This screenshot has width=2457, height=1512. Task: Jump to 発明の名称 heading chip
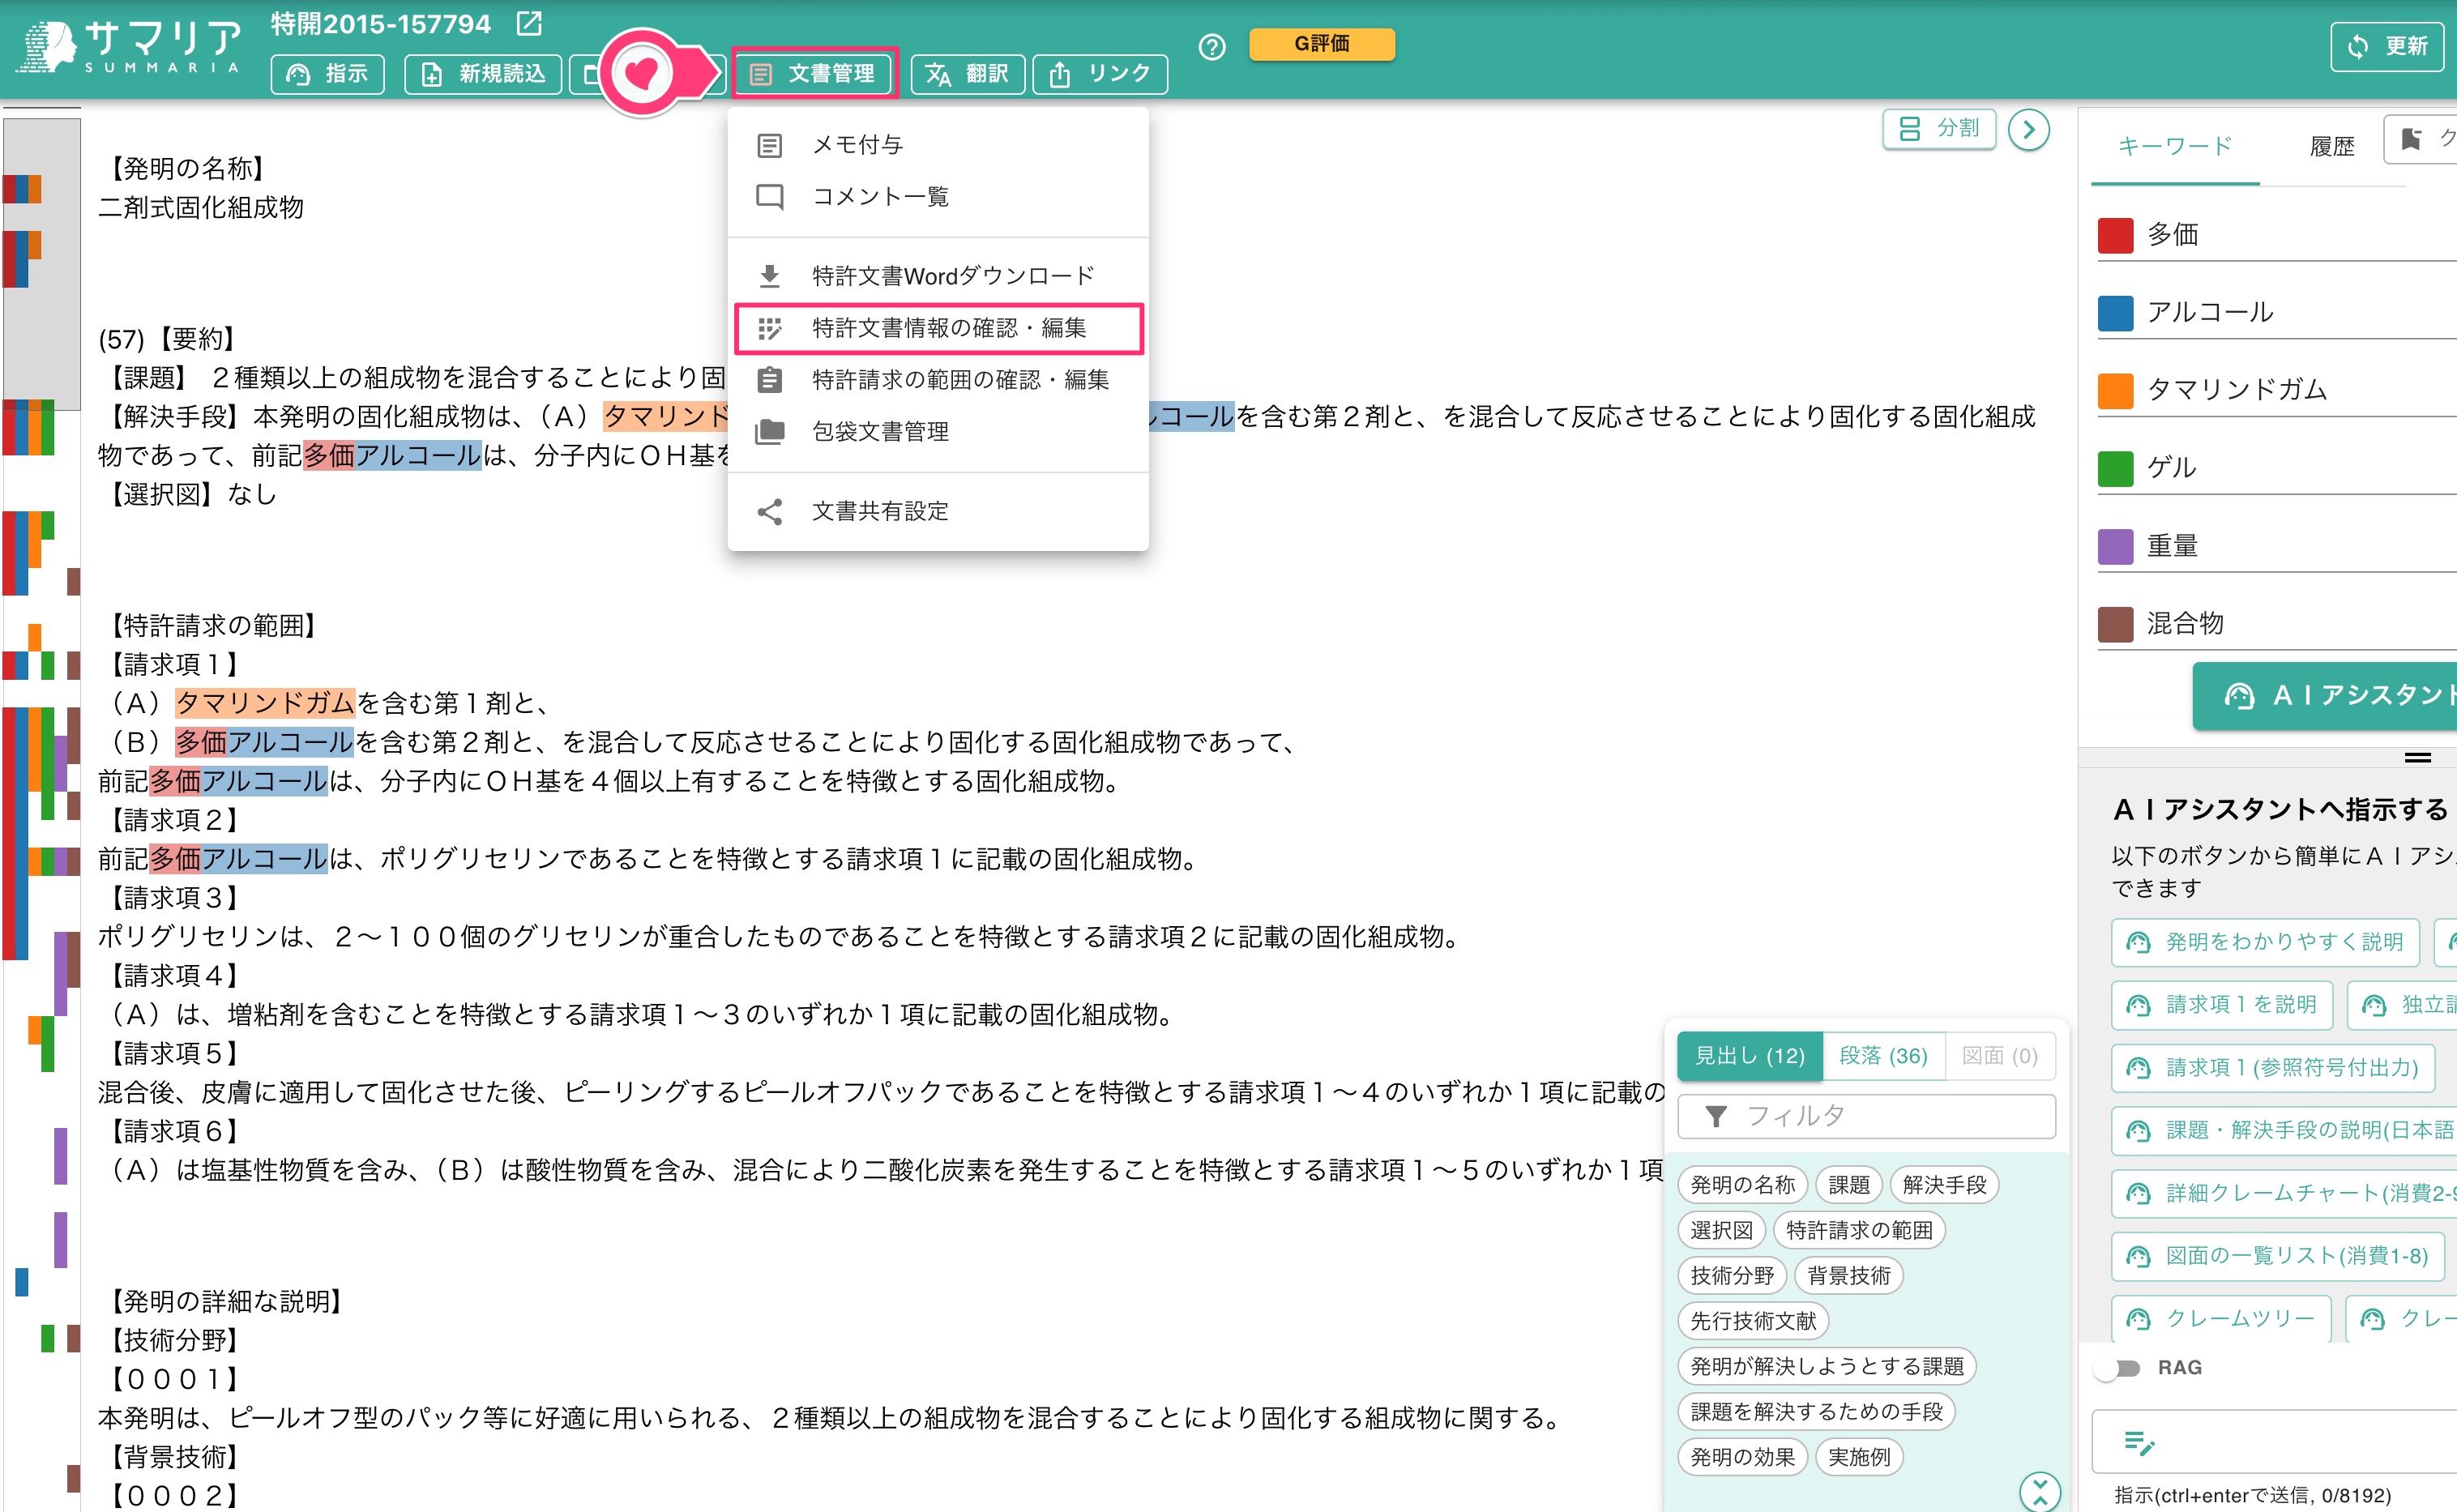(x=1742, y=1185)
